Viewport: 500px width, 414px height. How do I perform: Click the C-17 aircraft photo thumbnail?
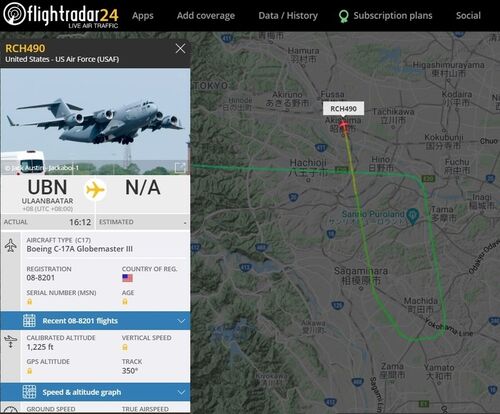tap(95, 121)
